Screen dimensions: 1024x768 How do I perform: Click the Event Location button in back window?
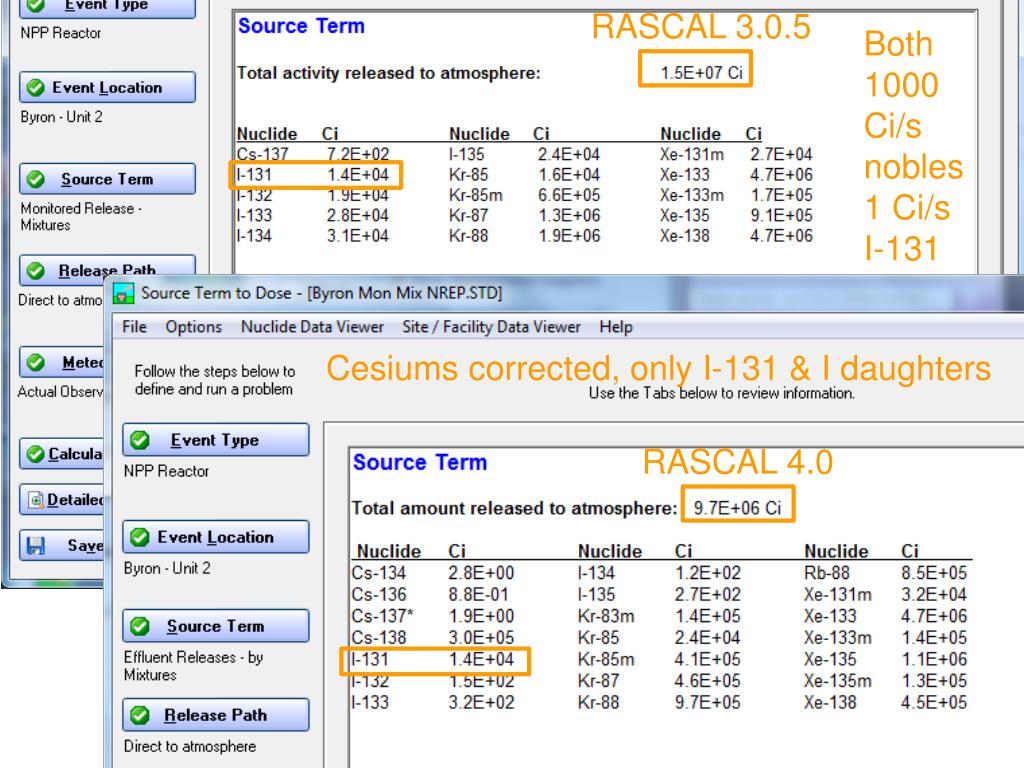click(x=107, y=88)
